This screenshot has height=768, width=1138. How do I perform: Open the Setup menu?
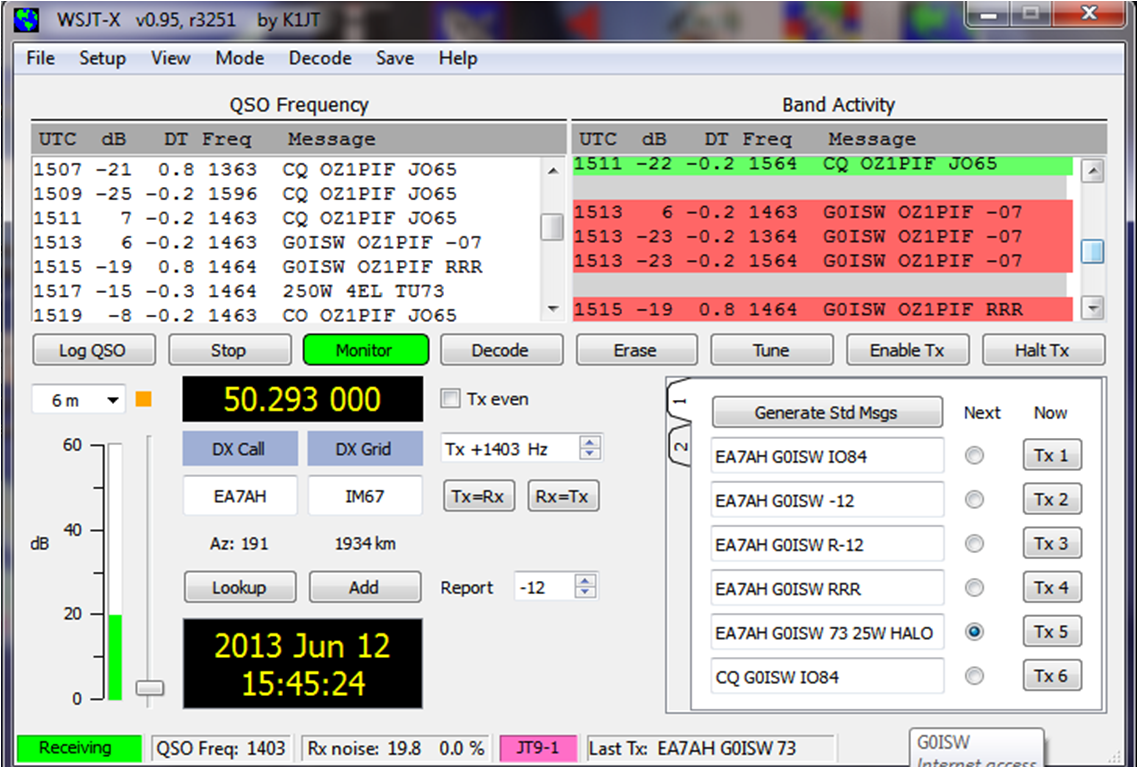(x=102, y=58)
